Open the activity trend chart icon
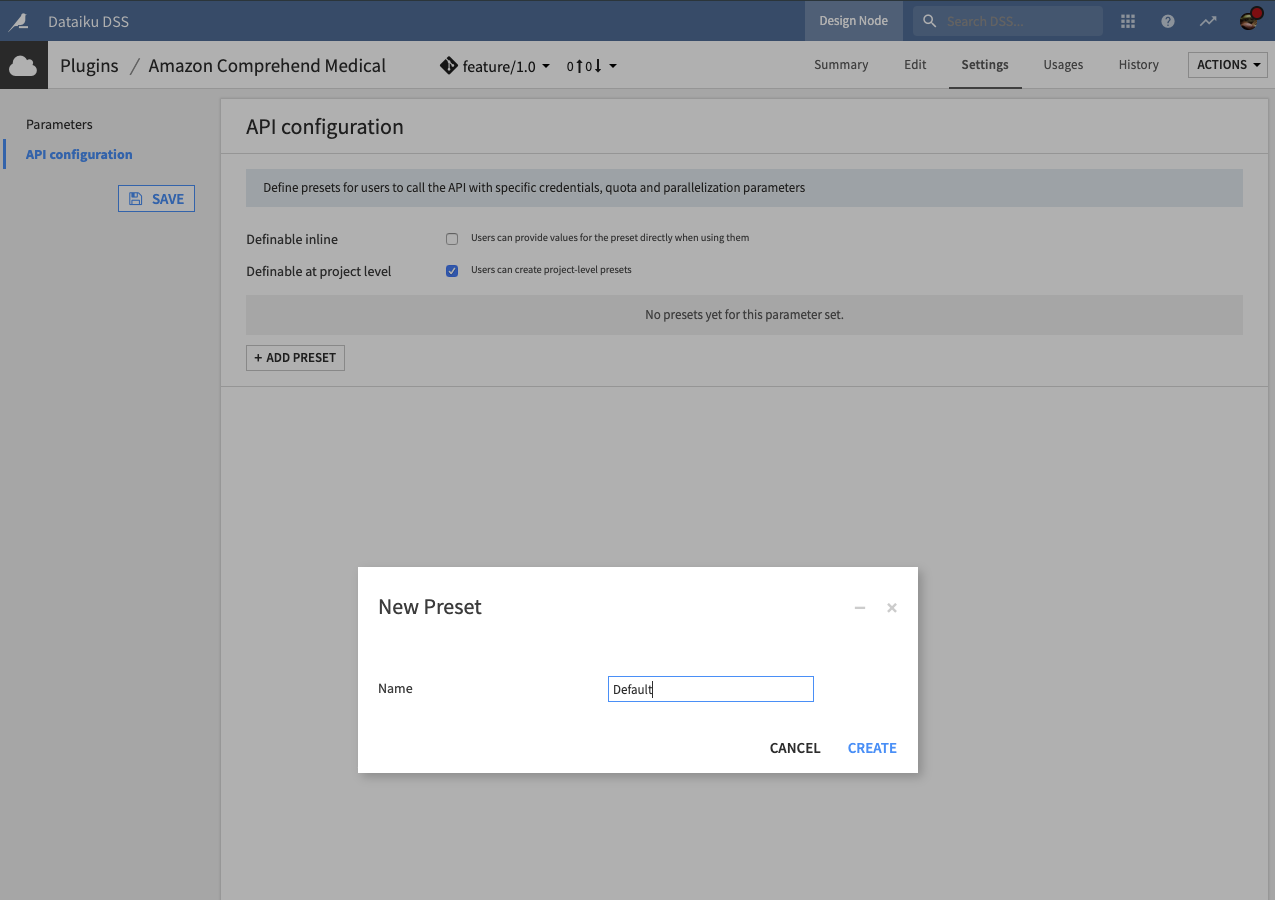The image size is (1275, 900). tap(1207, 20)
